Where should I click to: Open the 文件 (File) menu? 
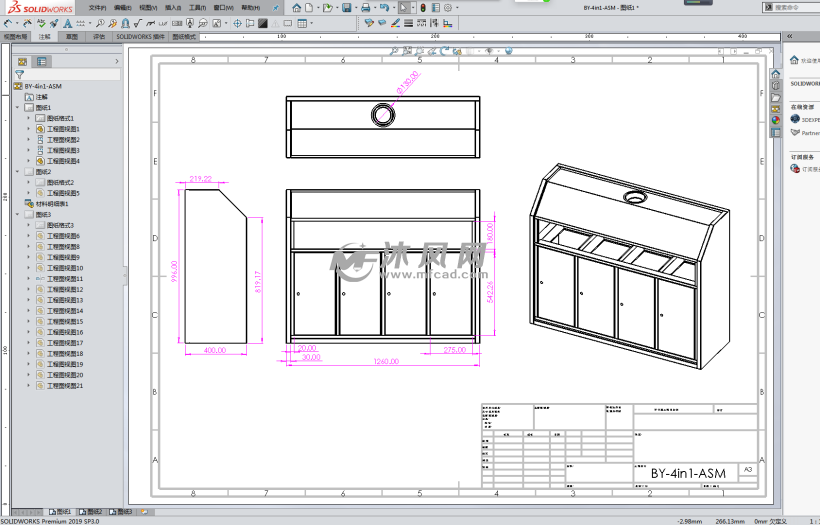[x=96, y=7]
